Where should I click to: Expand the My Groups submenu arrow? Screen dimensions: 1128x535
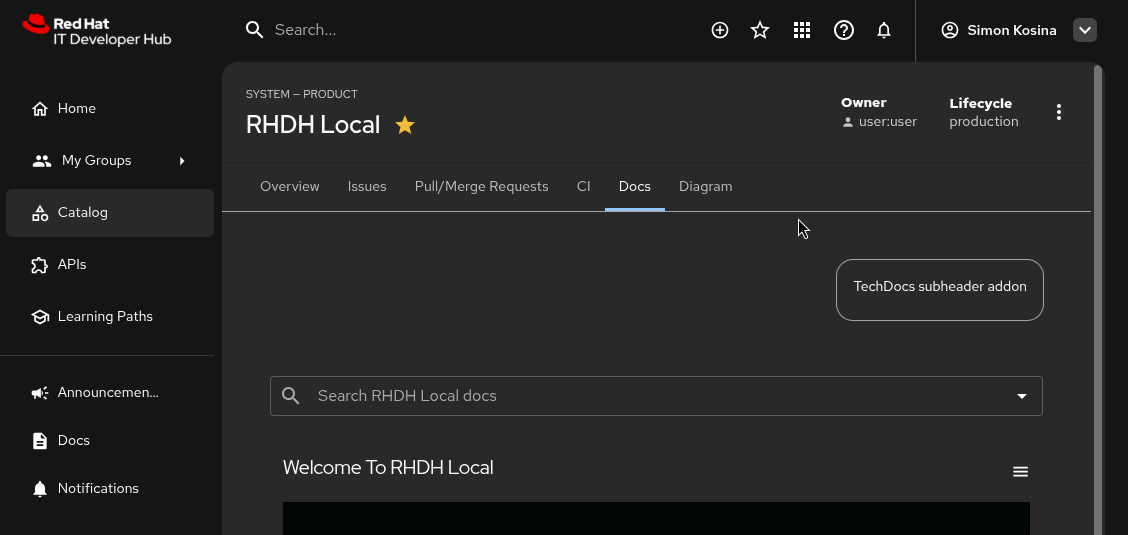(x=182, y=160)
